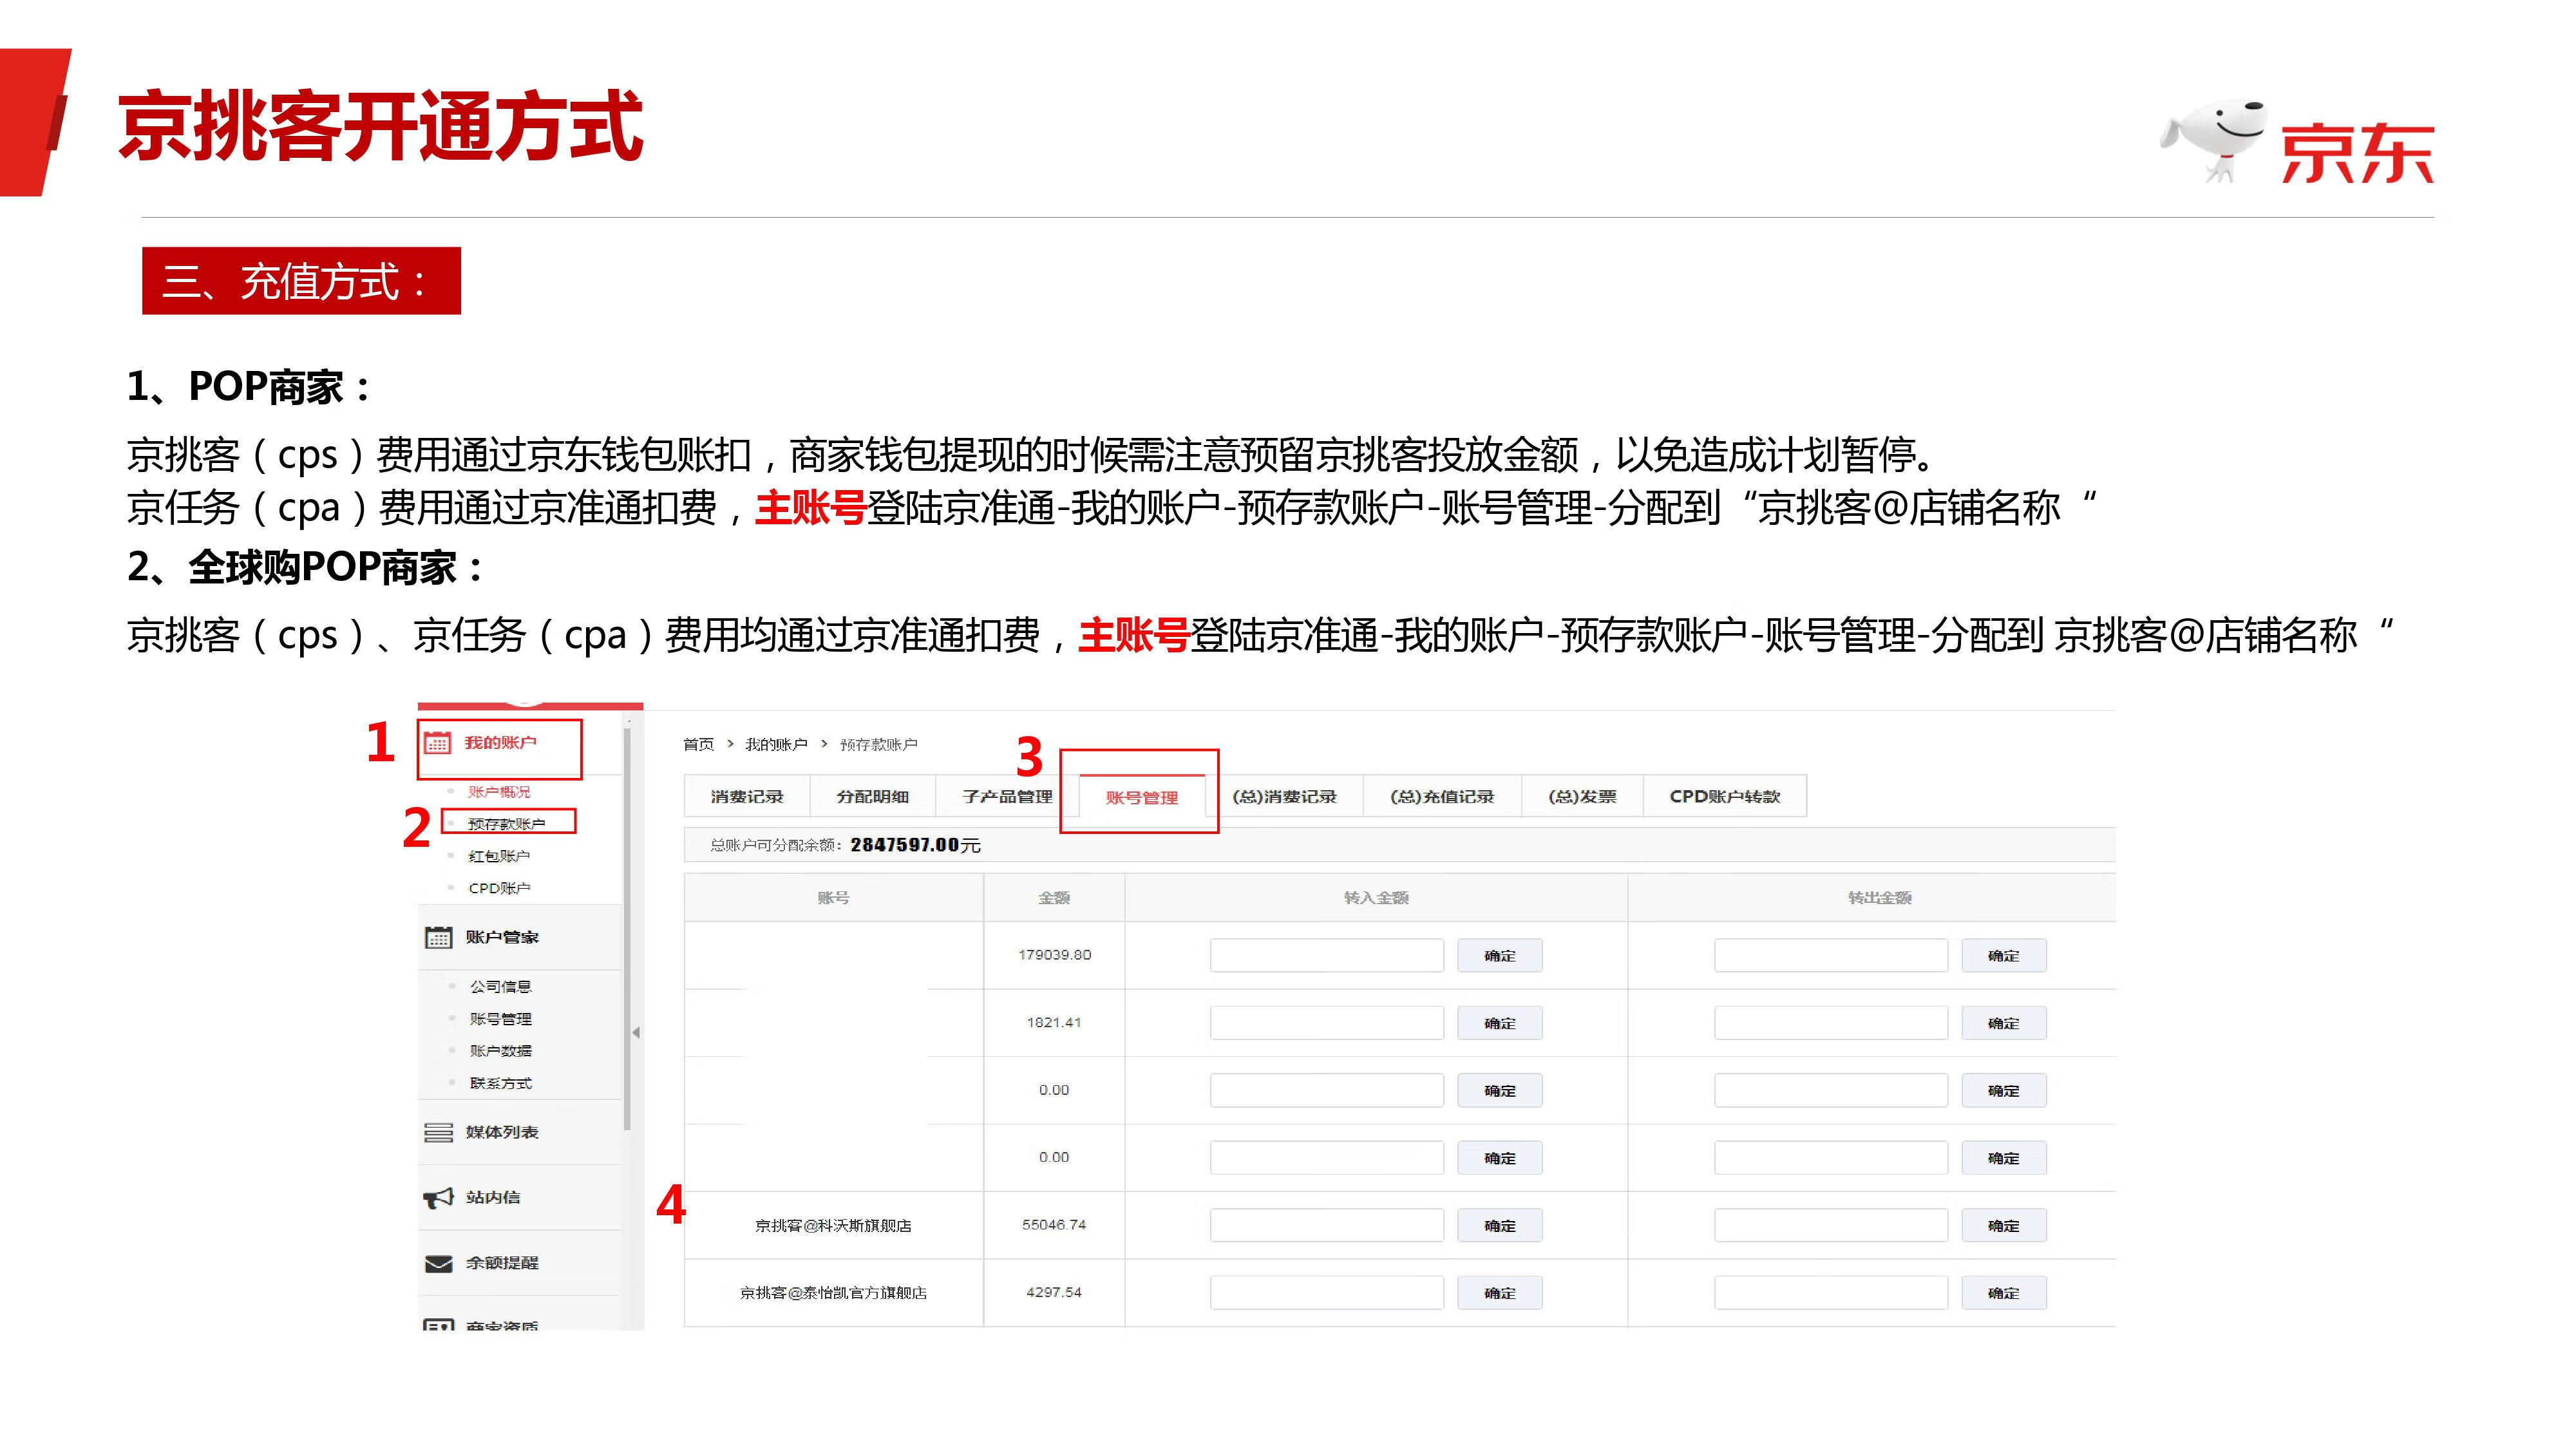Click the amount 4297.54 in the table
Image resolution: width=2576 pixels, height=1449 pixels.
pyautogui.click(x=1054, y=1292)
